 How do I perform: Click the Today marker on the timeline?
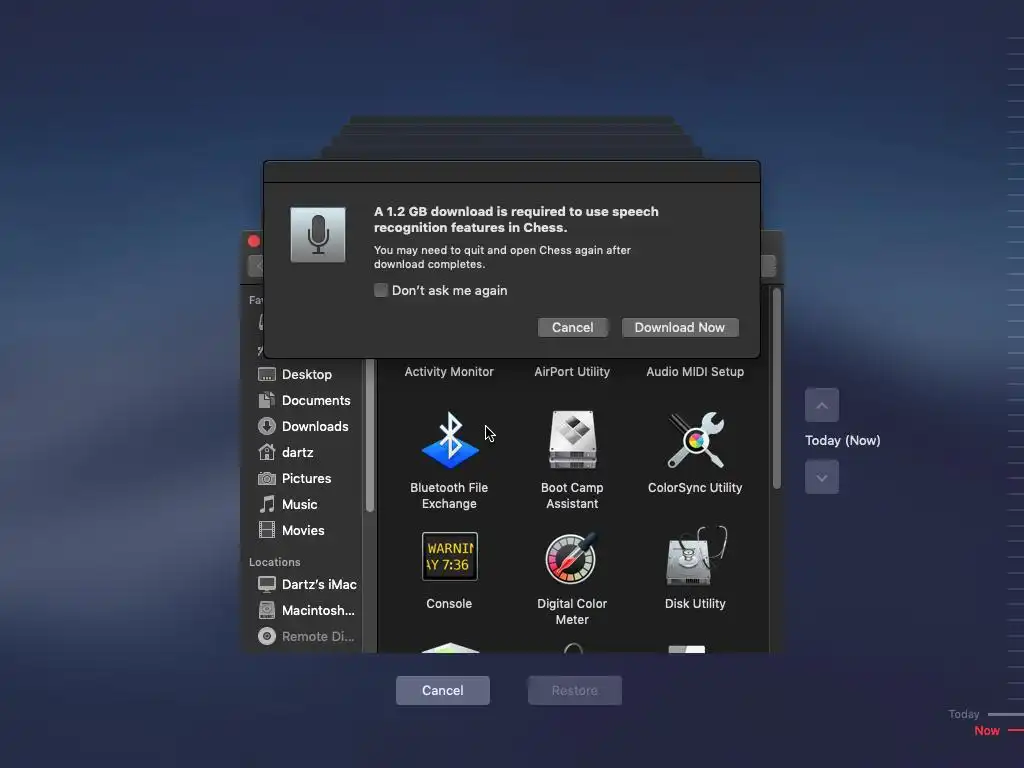[x=964, y=714]
